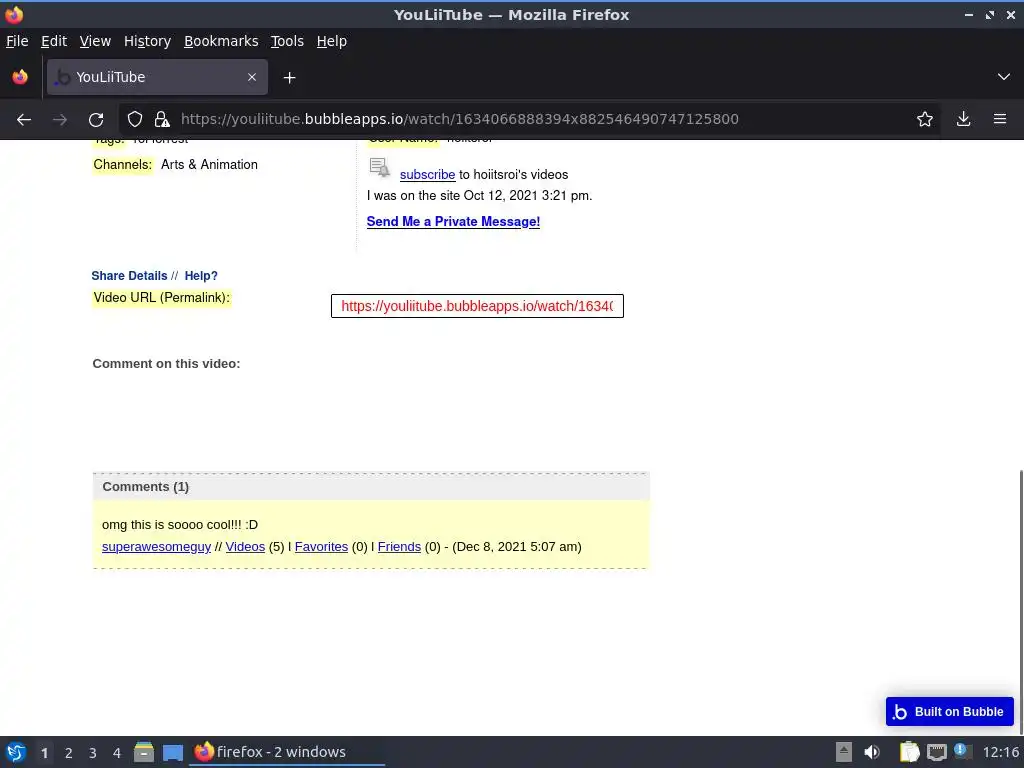Click Arts & Animation channel text

coord(209,165)
